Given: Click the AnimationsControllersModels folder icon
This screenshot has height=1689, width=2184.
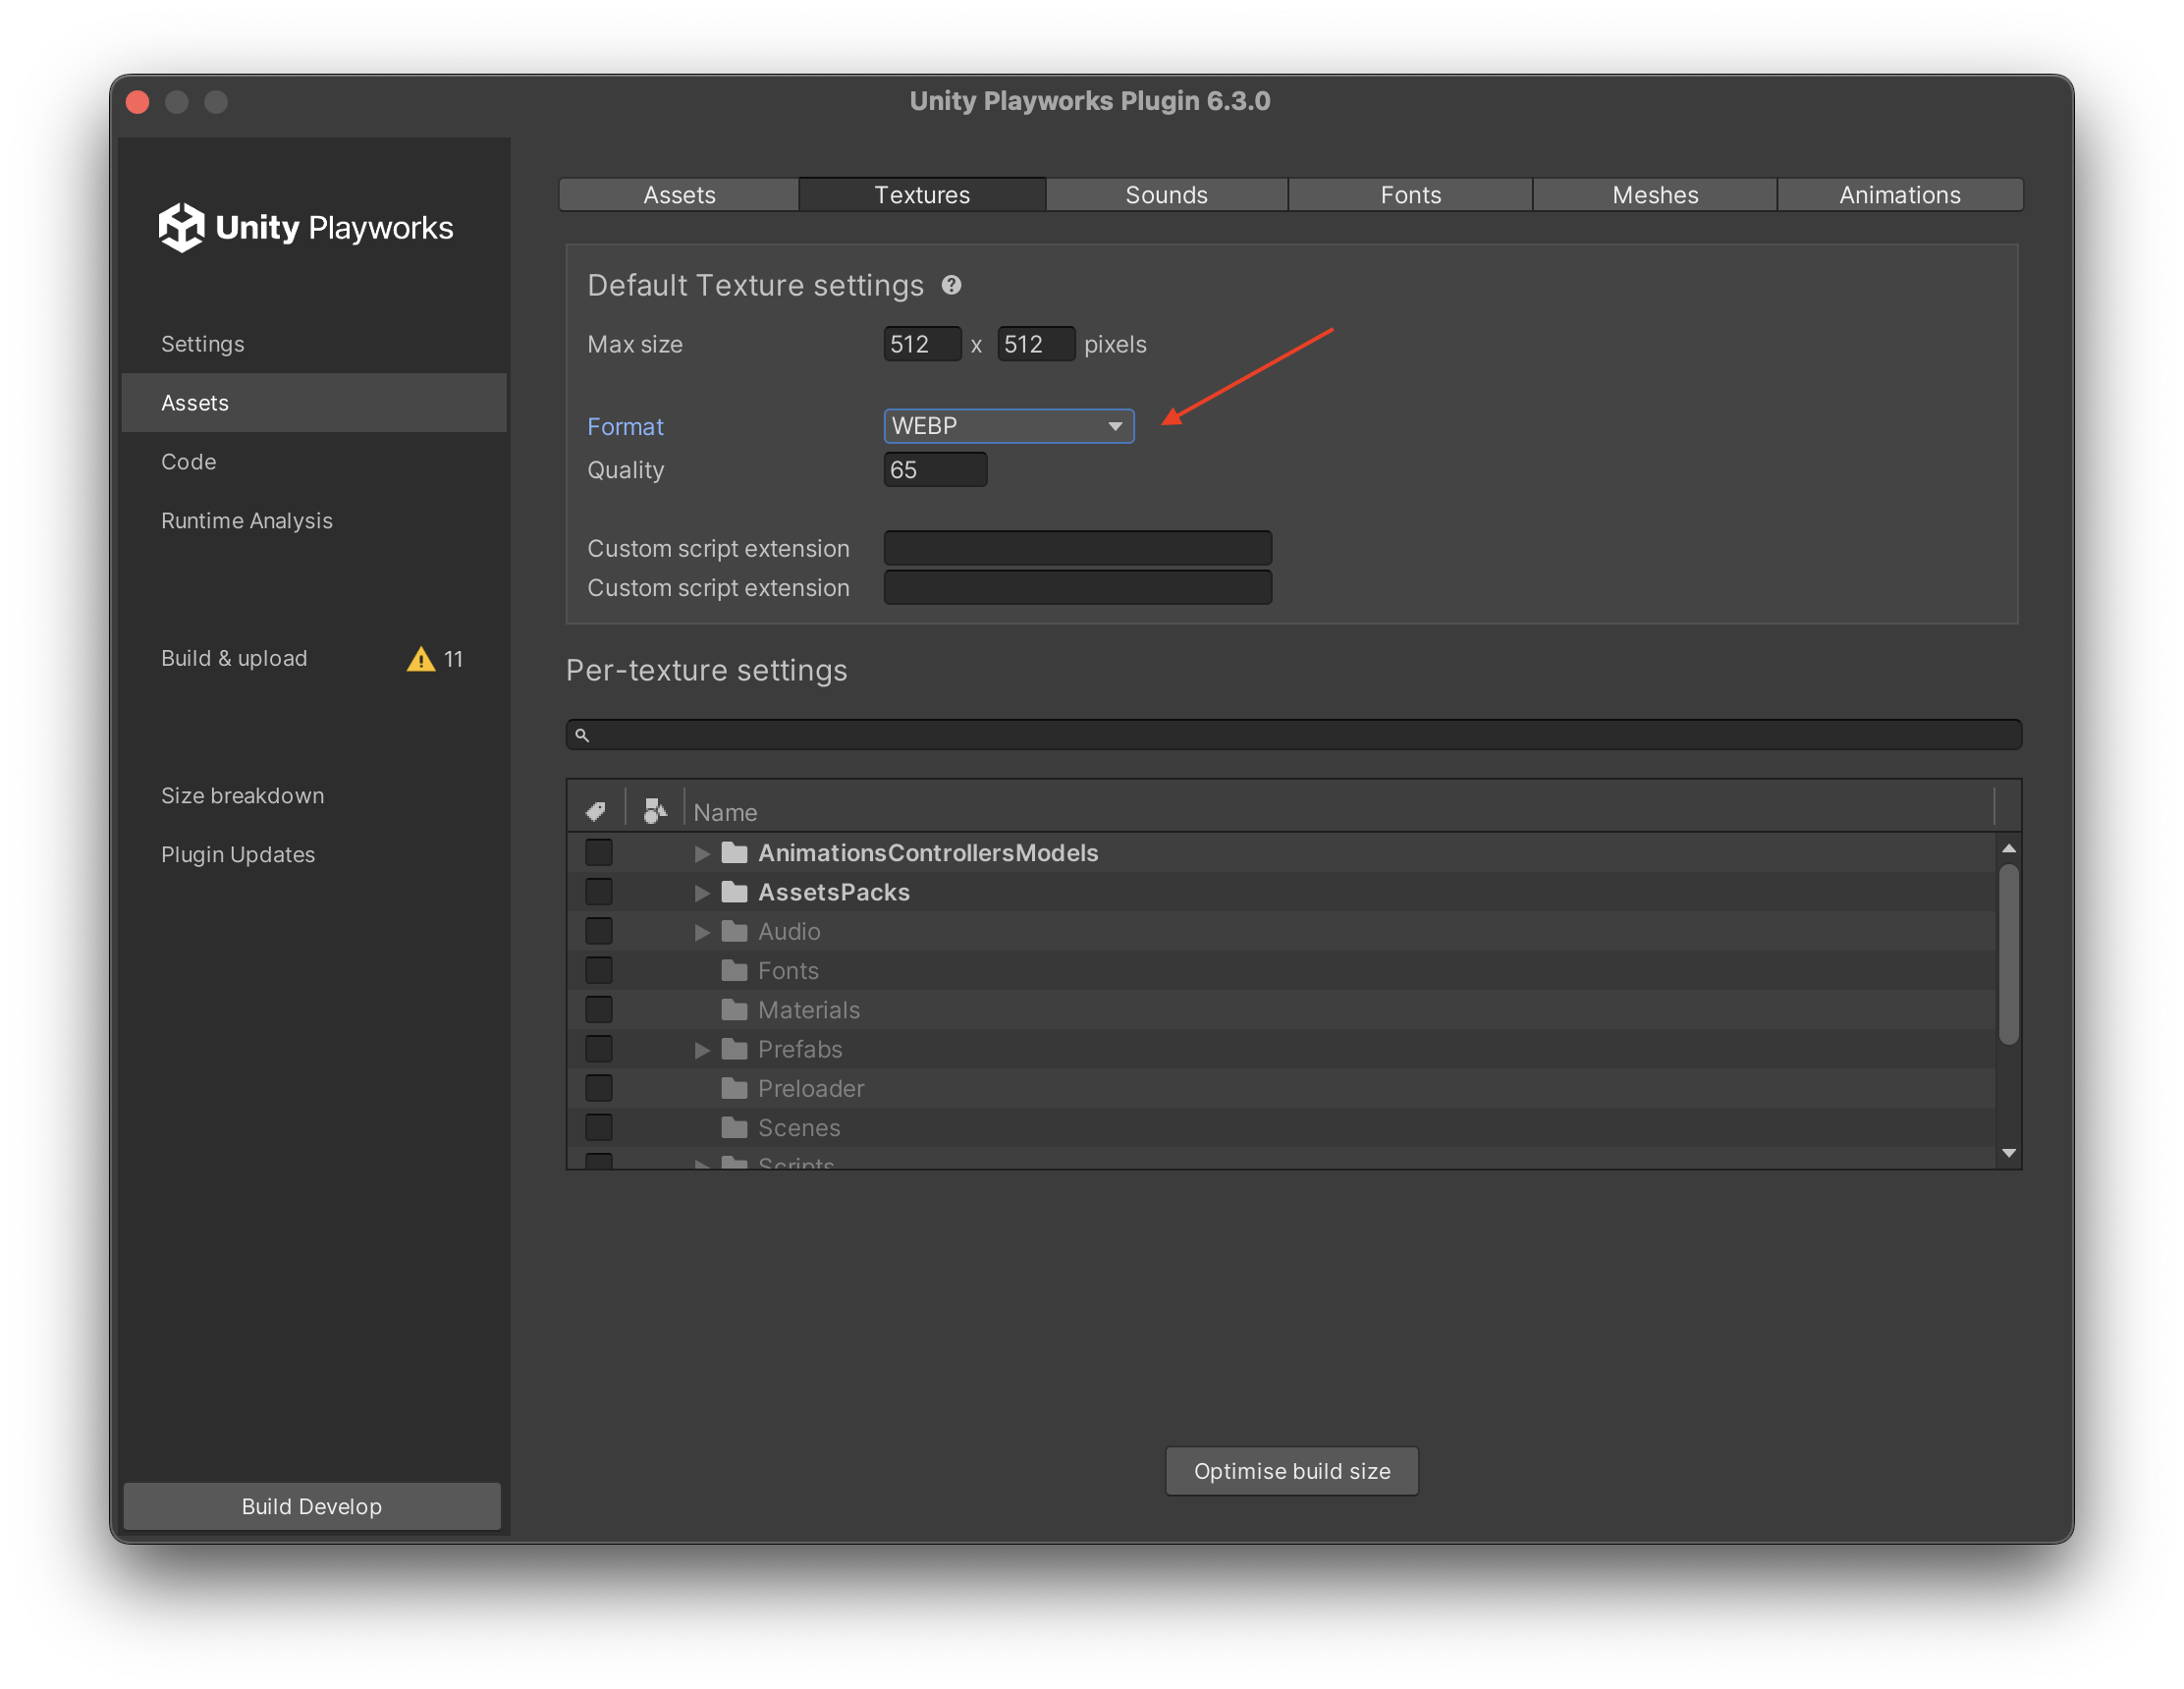Looking at the screenshot, I should pyautogui.click(x=735, y=853).
